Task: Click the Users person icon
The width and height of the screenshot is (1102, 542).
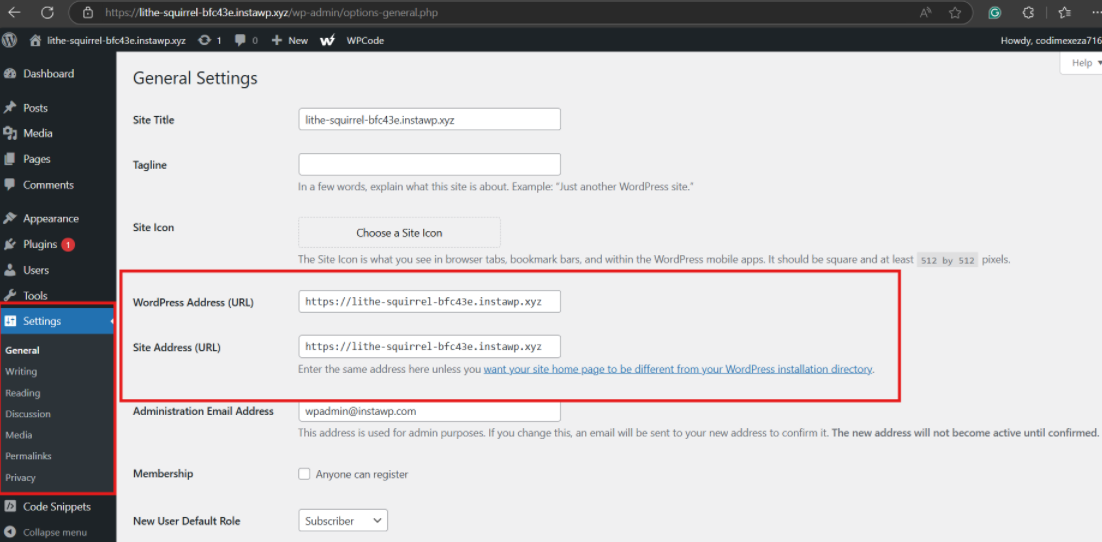Action: (x=10, y=270)
